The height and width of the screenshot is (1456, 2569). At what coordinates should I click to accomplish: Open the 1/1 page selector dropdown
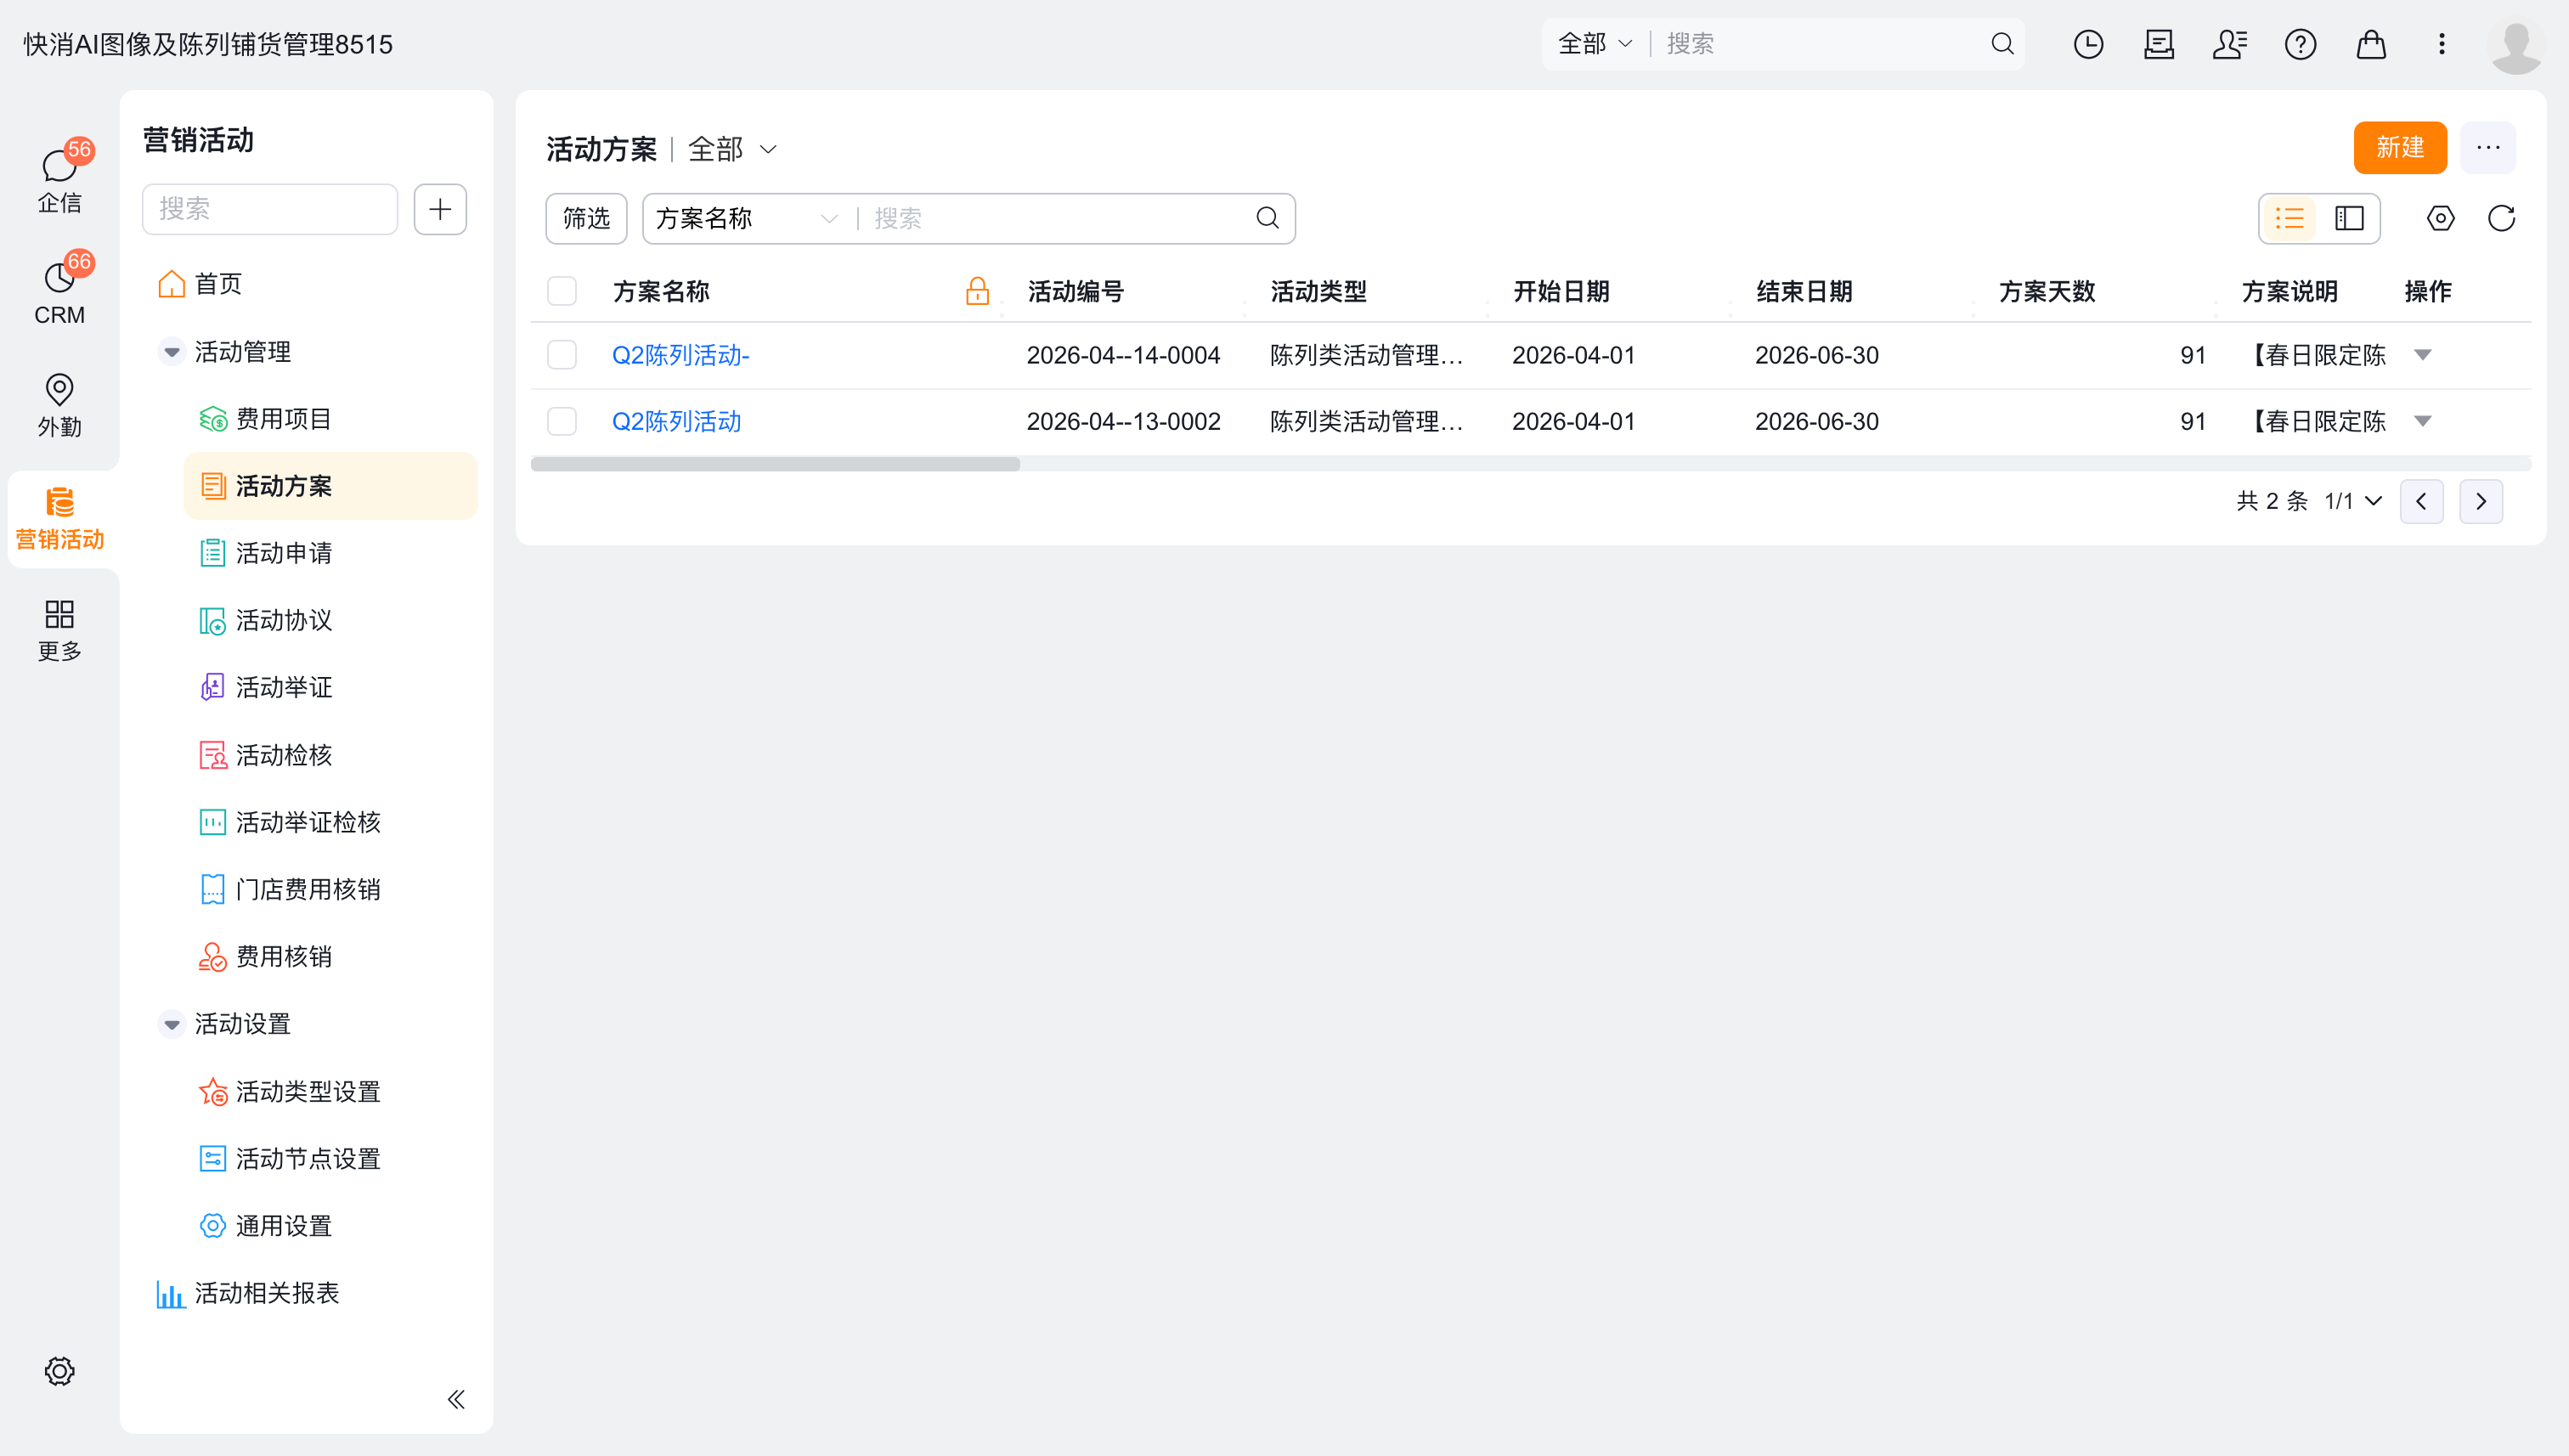2353,501
